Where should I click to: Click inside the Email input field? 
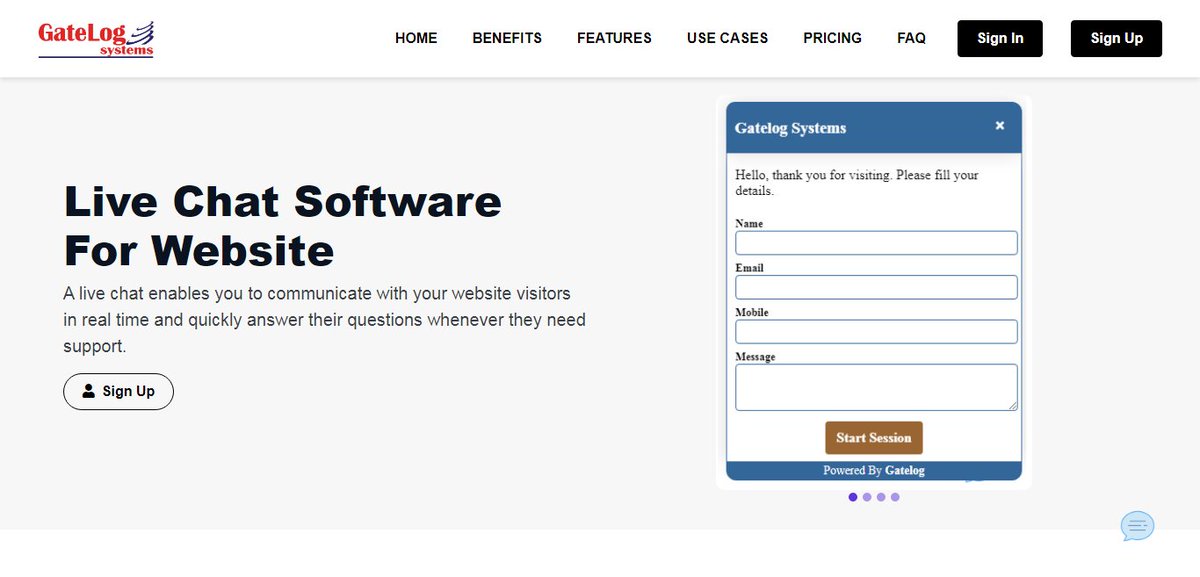pos(875,287)
